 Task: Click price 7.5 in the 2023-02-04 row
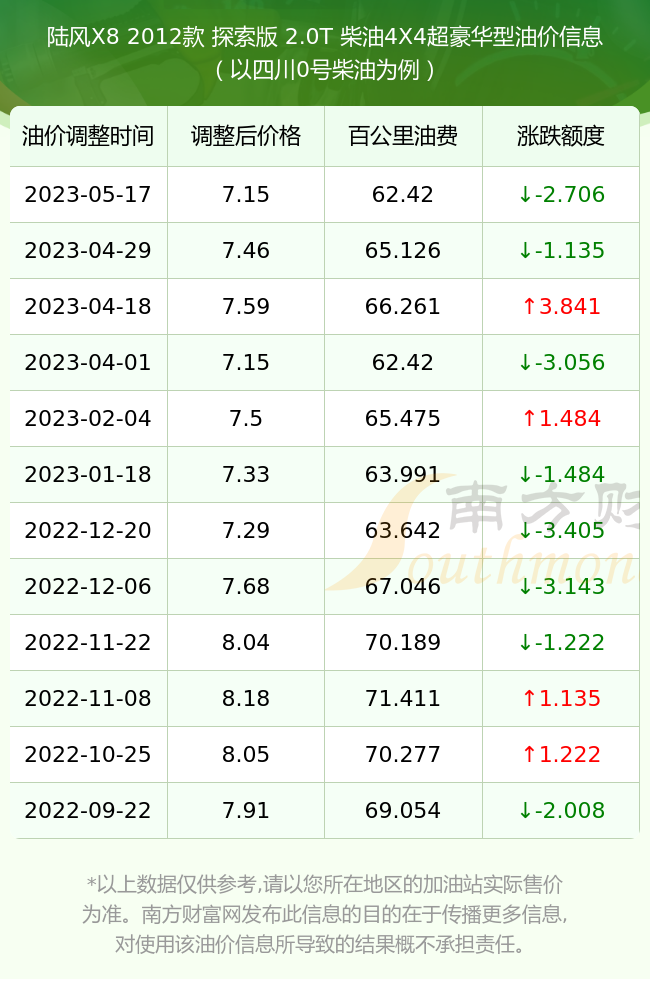pyautogui.click(x=246, y=419)
